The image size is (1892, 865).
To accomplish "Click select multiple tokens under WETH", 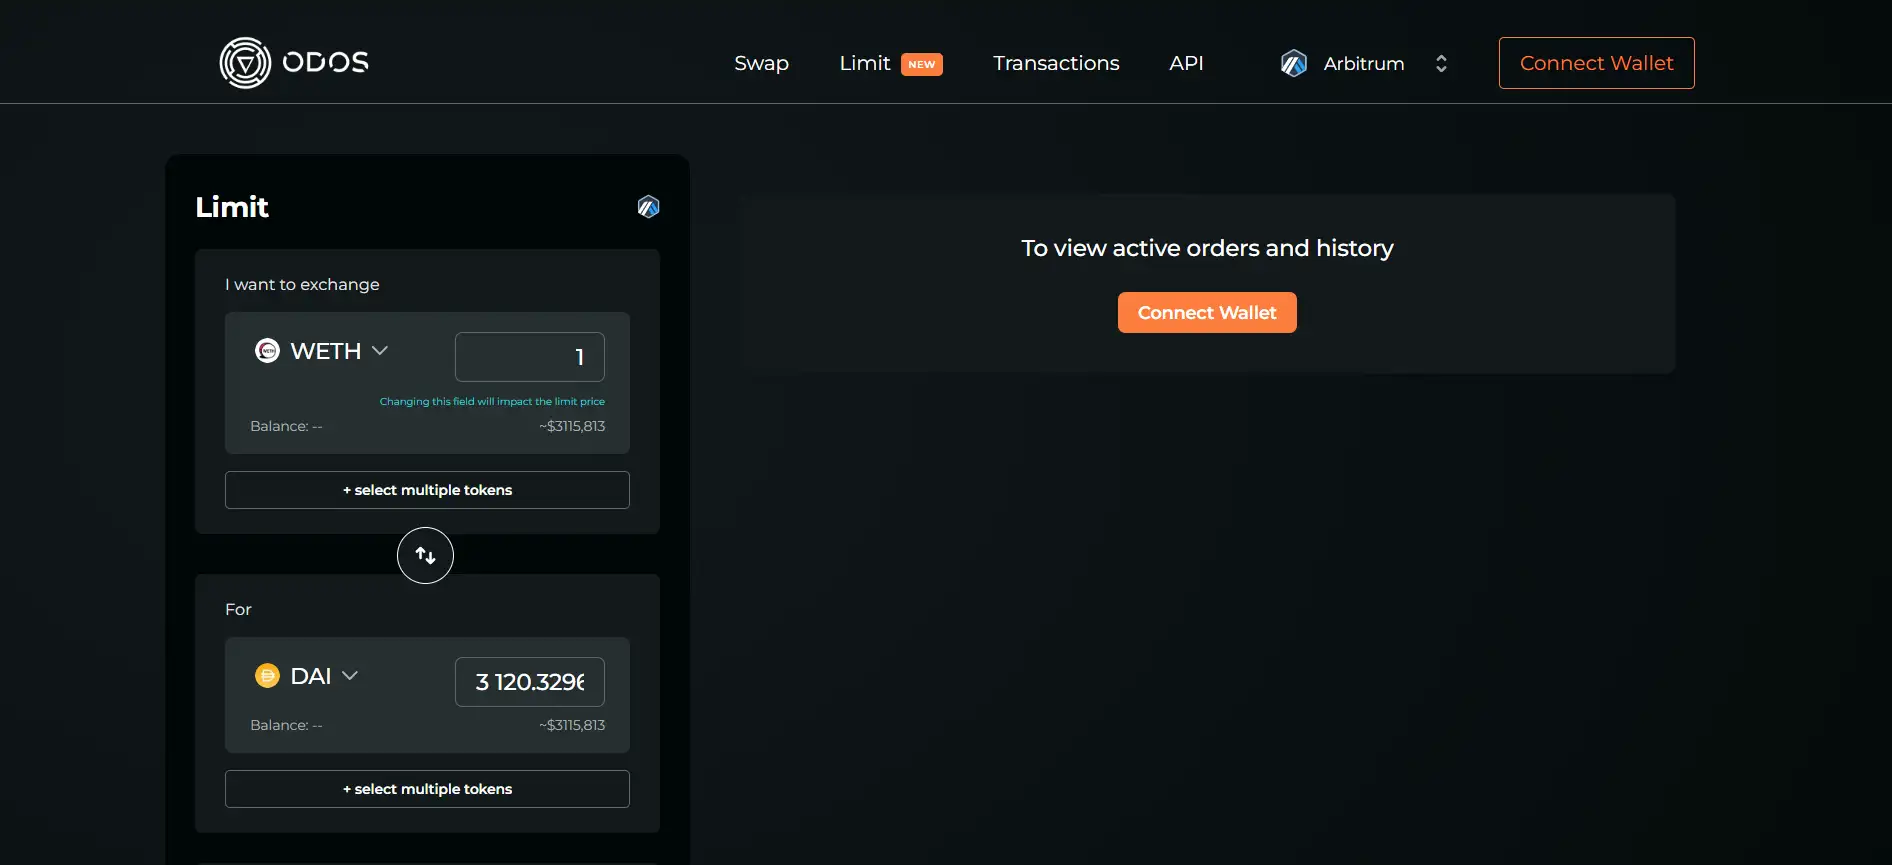I will [427, 490].
